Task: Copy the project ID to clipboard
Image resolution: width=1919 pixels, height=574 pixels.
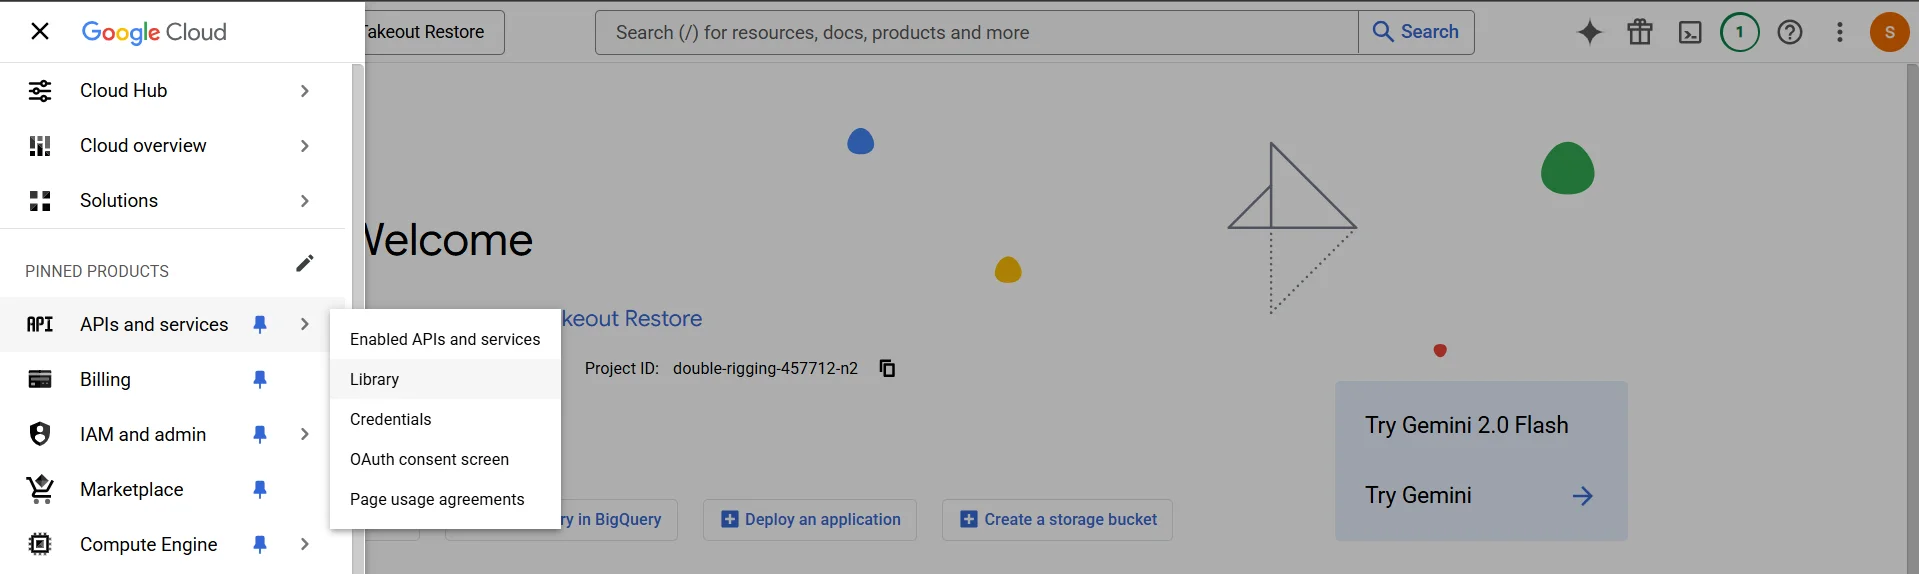Action: [x=887, y=368]
